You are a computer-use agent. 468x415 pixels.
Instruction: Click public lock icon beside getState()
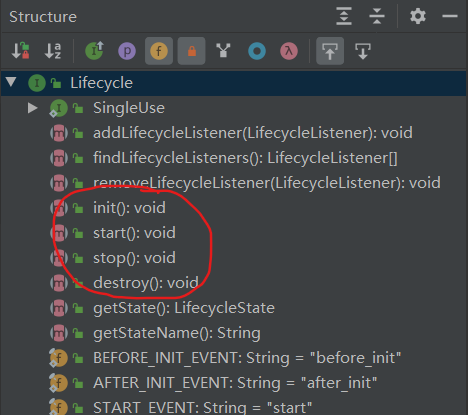point(78,308)
